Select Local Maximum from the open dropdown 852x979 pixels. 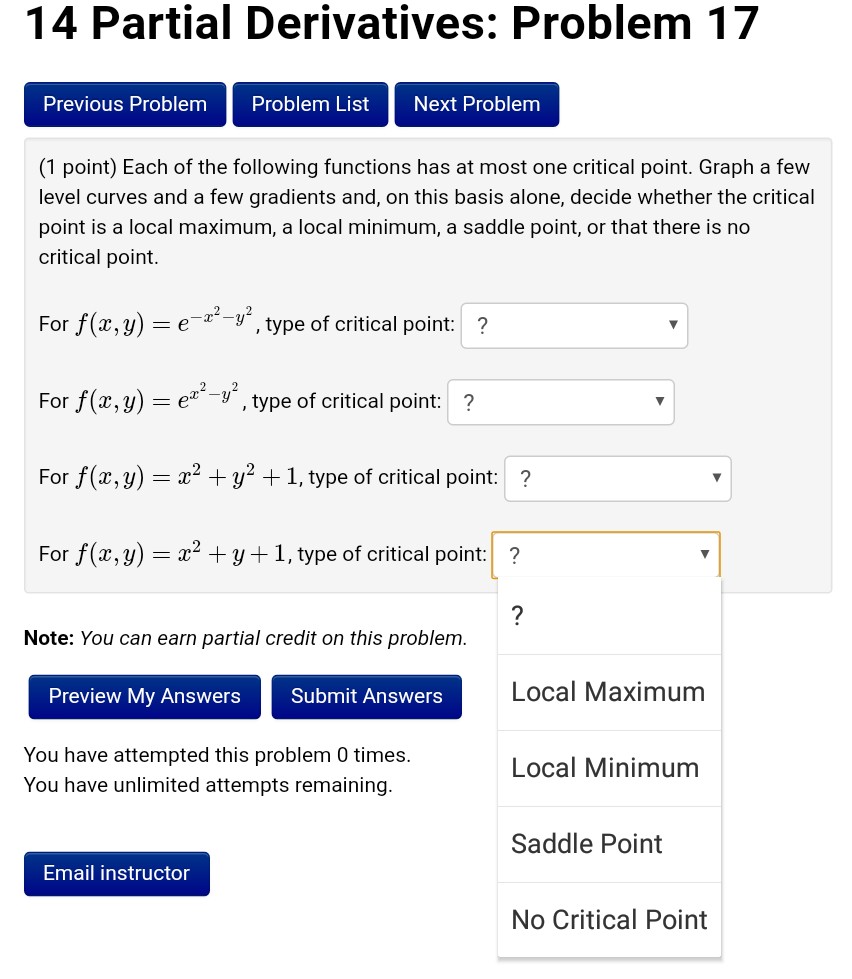click(608, 691)
